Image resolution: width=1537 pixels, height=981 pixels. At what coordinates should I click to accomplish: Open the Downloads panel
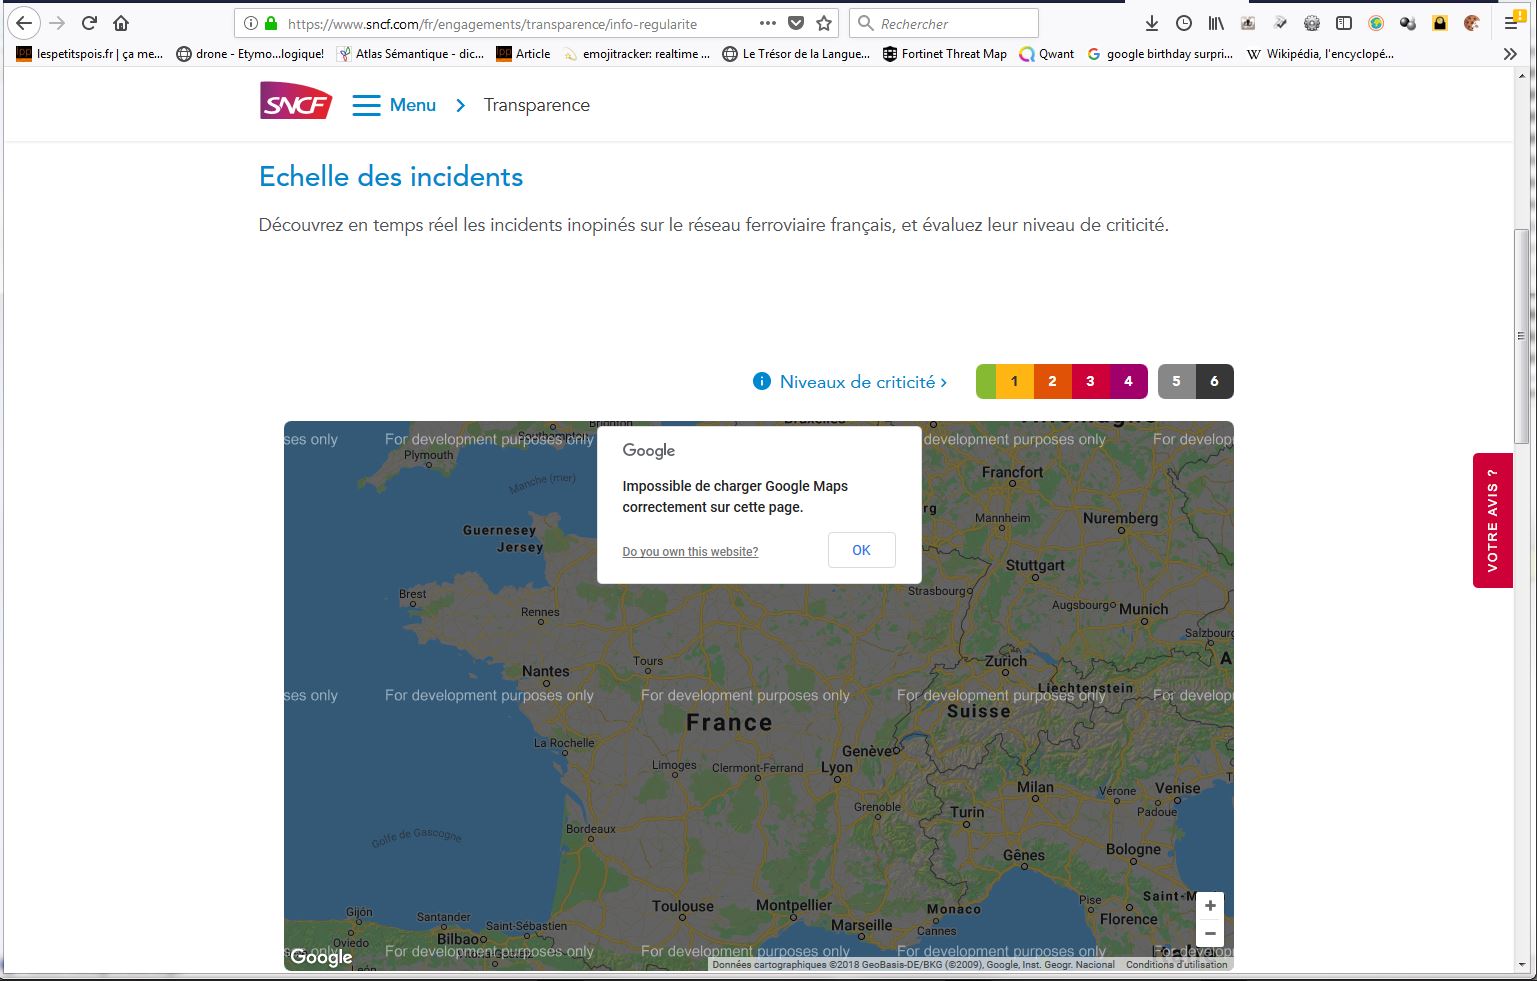(1152, 23)
